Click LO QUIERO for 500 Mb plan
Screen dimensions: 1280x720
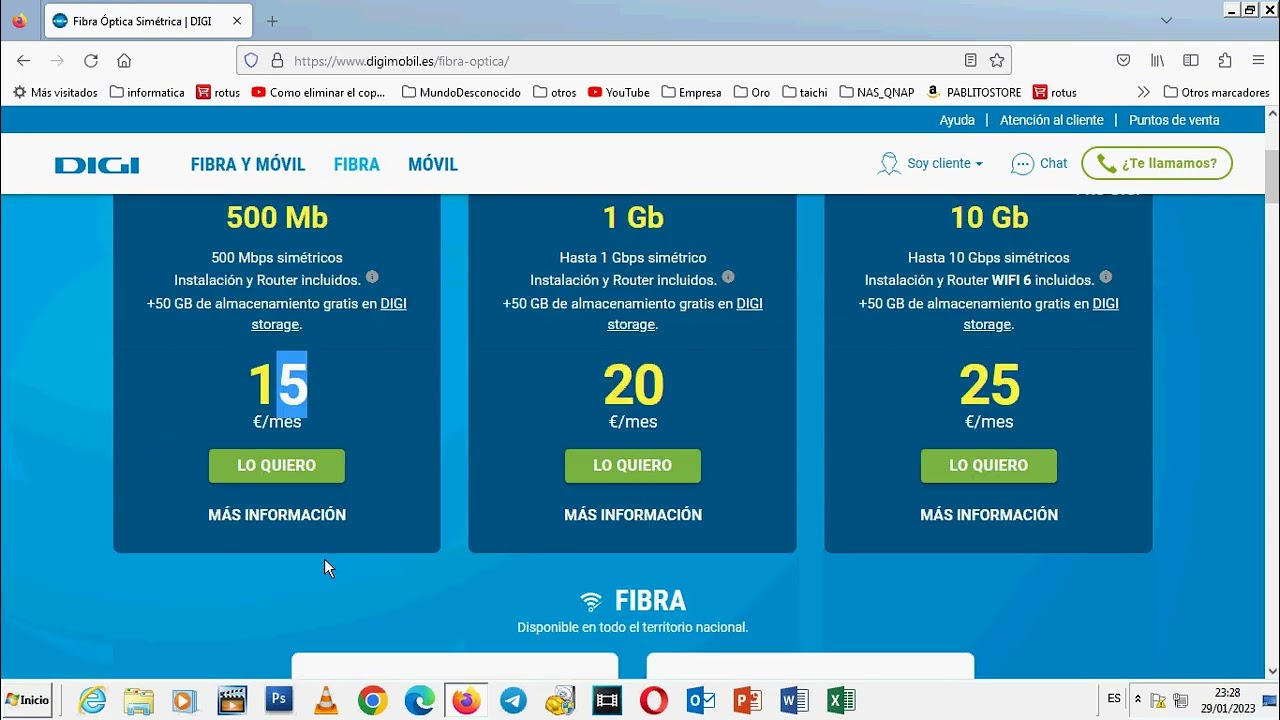[277, 466]
